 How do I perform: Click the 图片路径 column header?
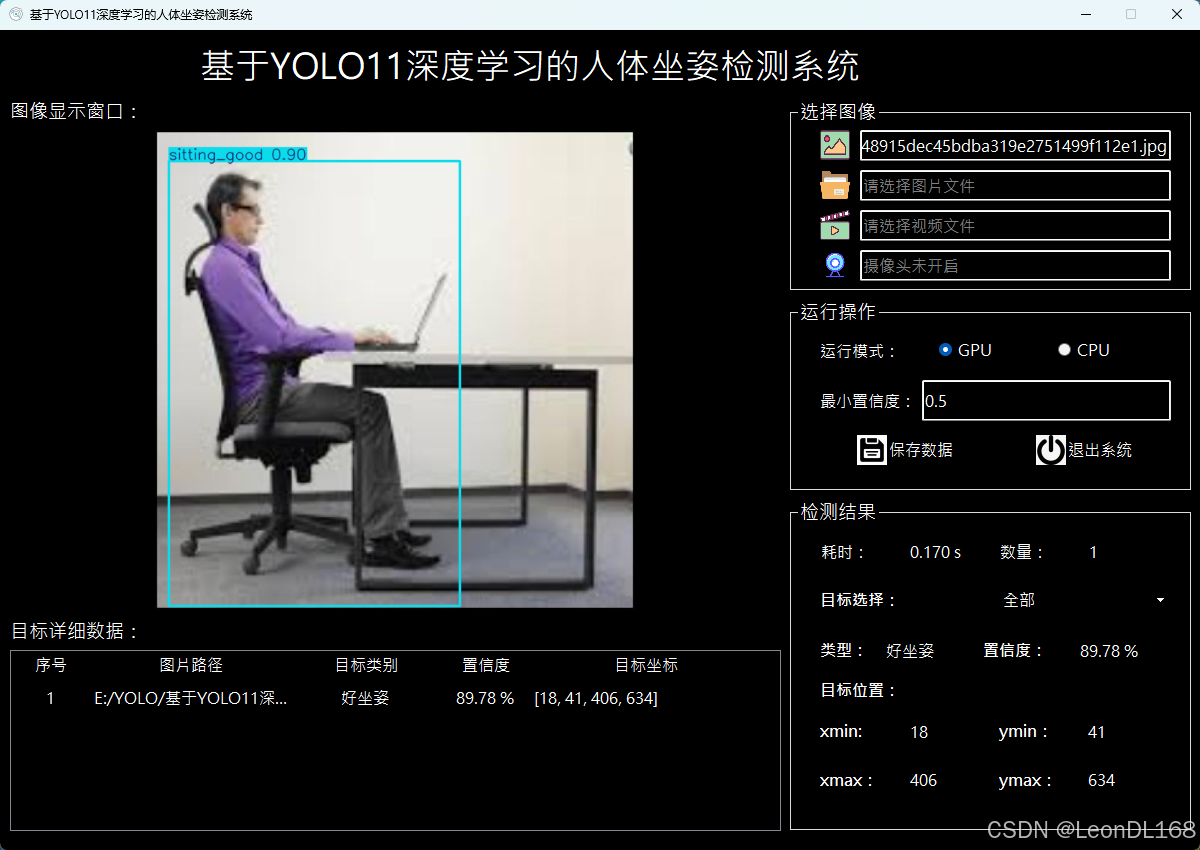click(191, 665)
